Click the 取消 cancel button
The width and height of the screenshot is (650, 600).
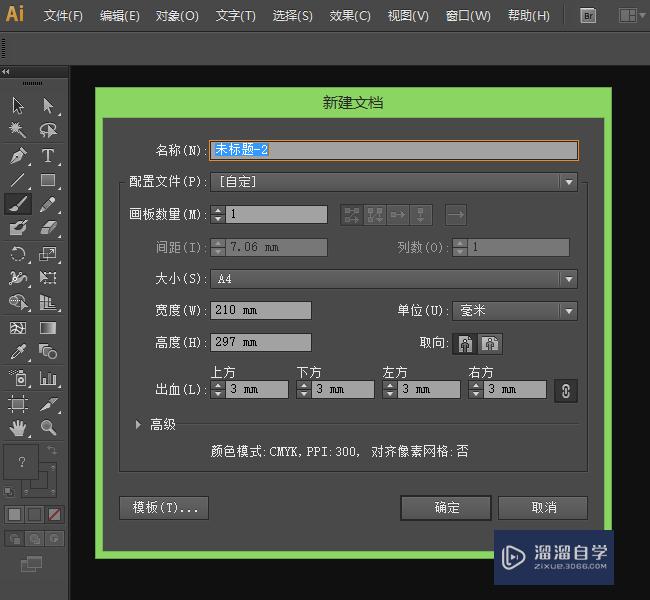543,508
